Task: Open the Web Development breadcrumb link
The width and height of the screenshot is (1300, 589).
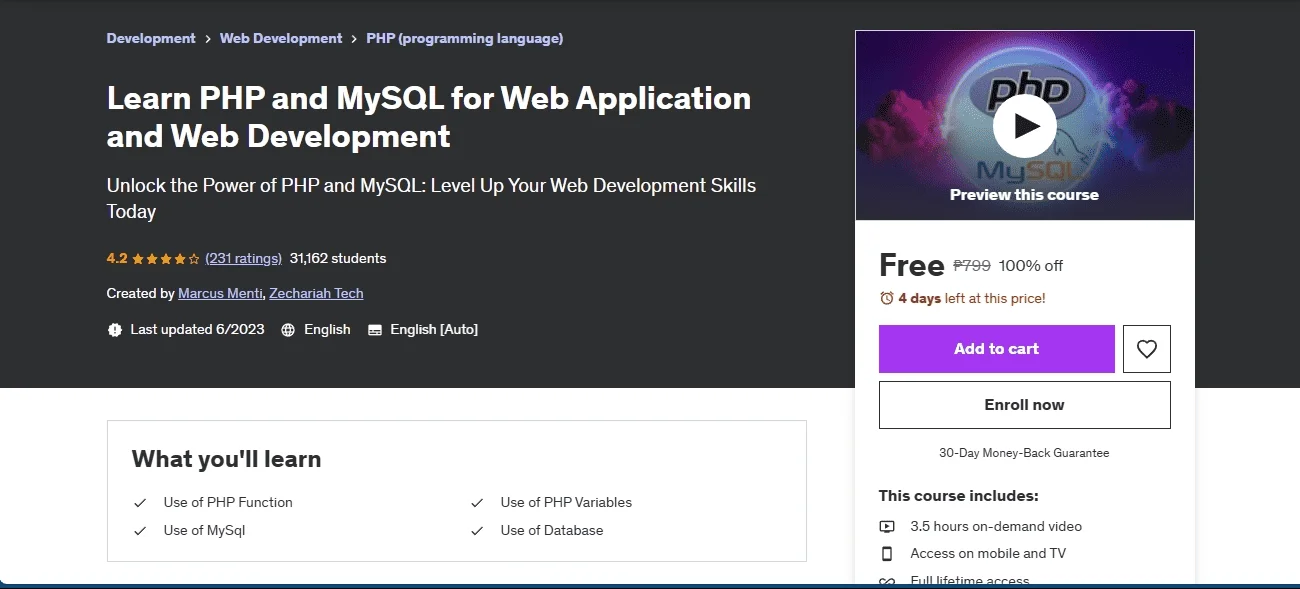Action: pyautogui.click(x=281, y=38)
